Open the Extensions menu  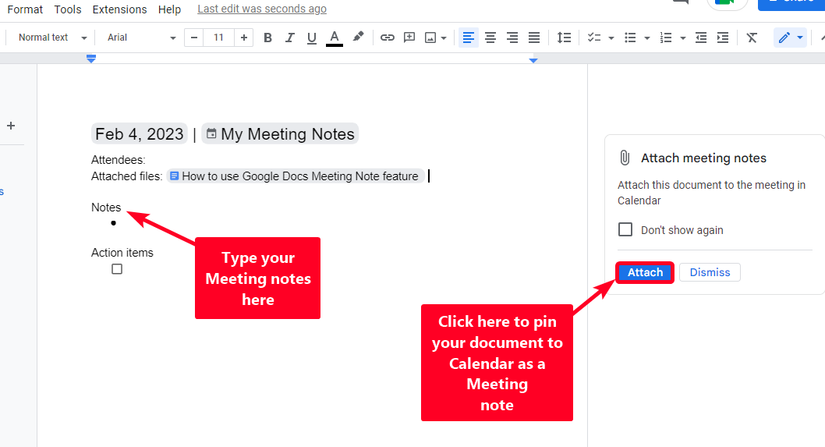[119, 9]
